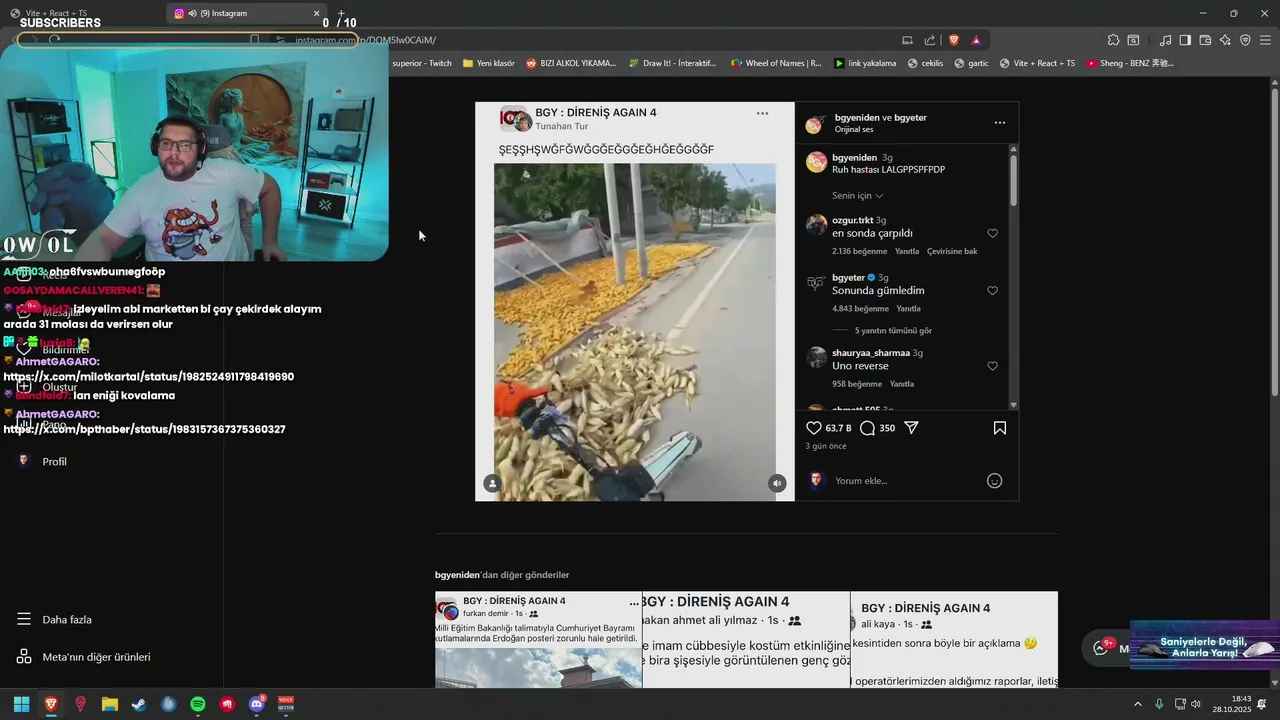This screenshot has width=1280, height=720.
Task: Open the "Wheel of Names" bookmark
Action: point(776,63)
